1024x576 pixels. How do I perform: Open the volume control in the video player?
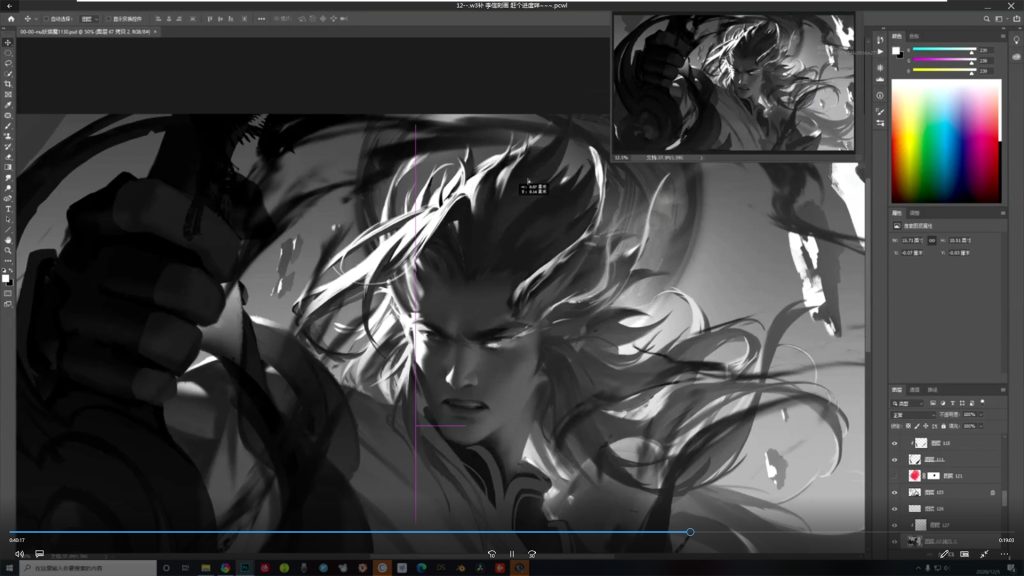point(19,553)
